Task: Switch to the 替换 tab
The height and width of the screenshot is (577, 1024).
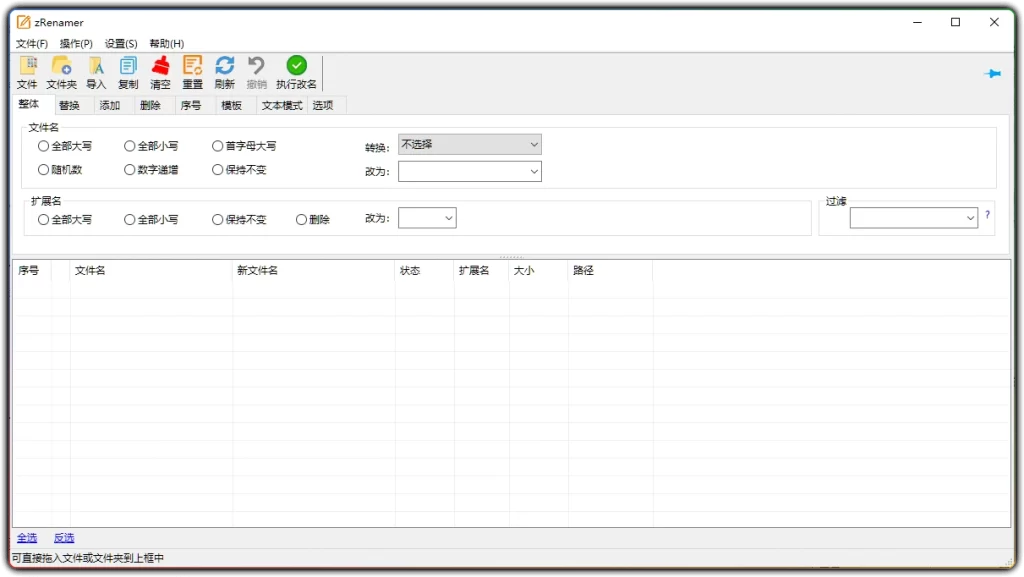Action: tap(70, 104)
